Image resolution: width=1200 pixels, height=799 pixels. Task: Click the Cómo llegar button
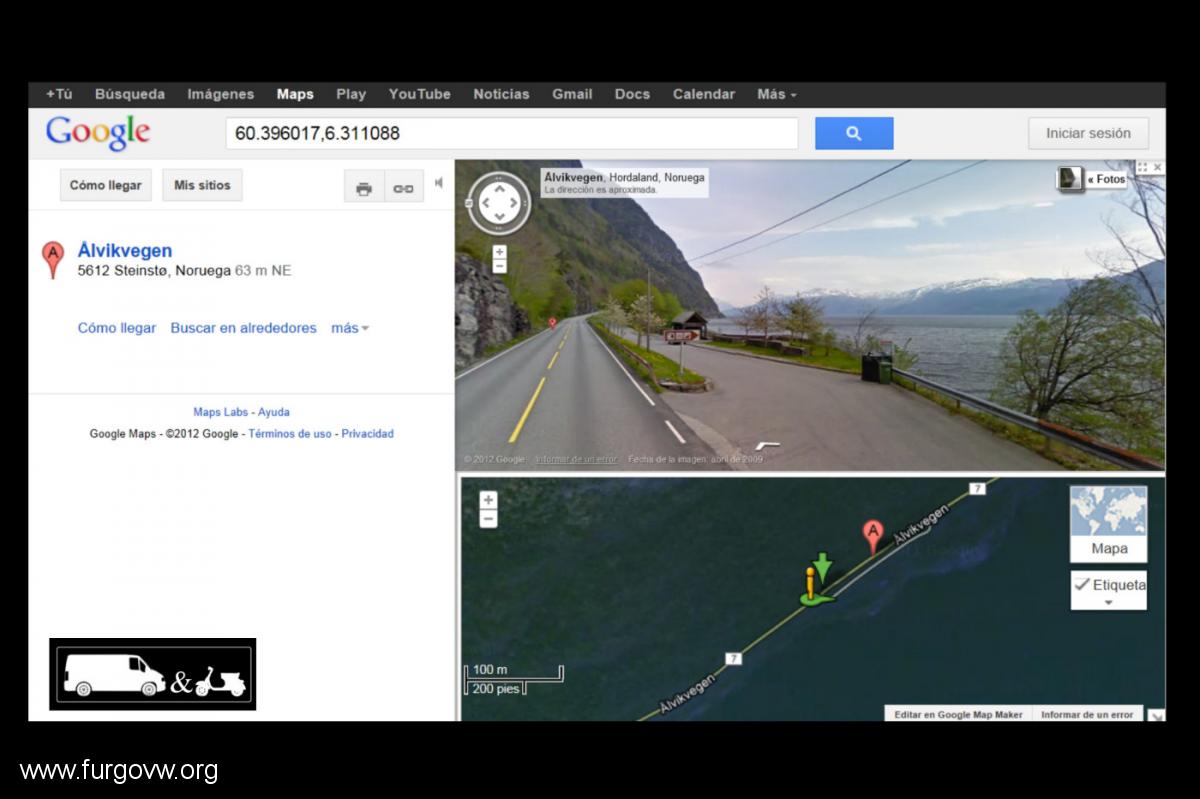pos(106,185)
